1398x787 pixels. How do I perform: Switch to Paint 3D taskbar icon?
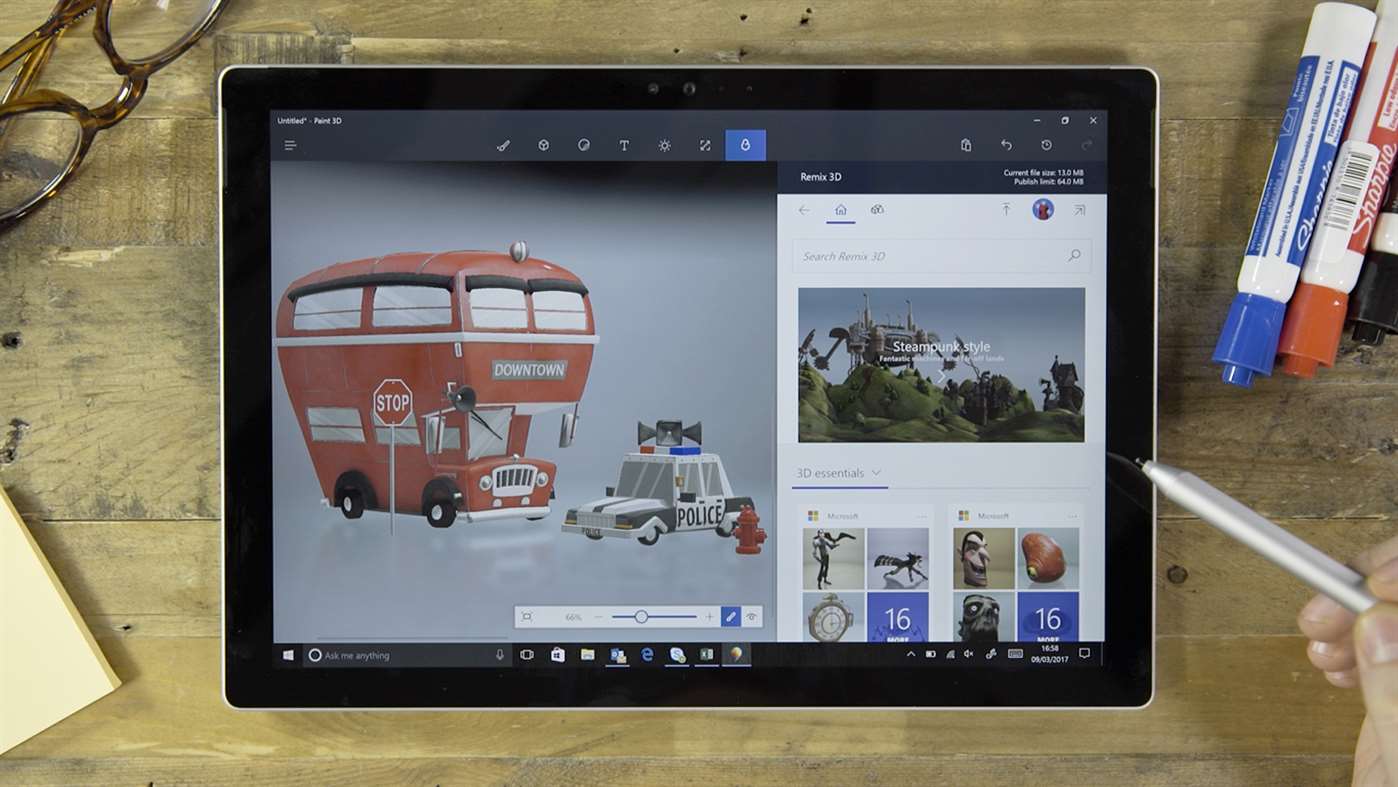coord(737,655)
